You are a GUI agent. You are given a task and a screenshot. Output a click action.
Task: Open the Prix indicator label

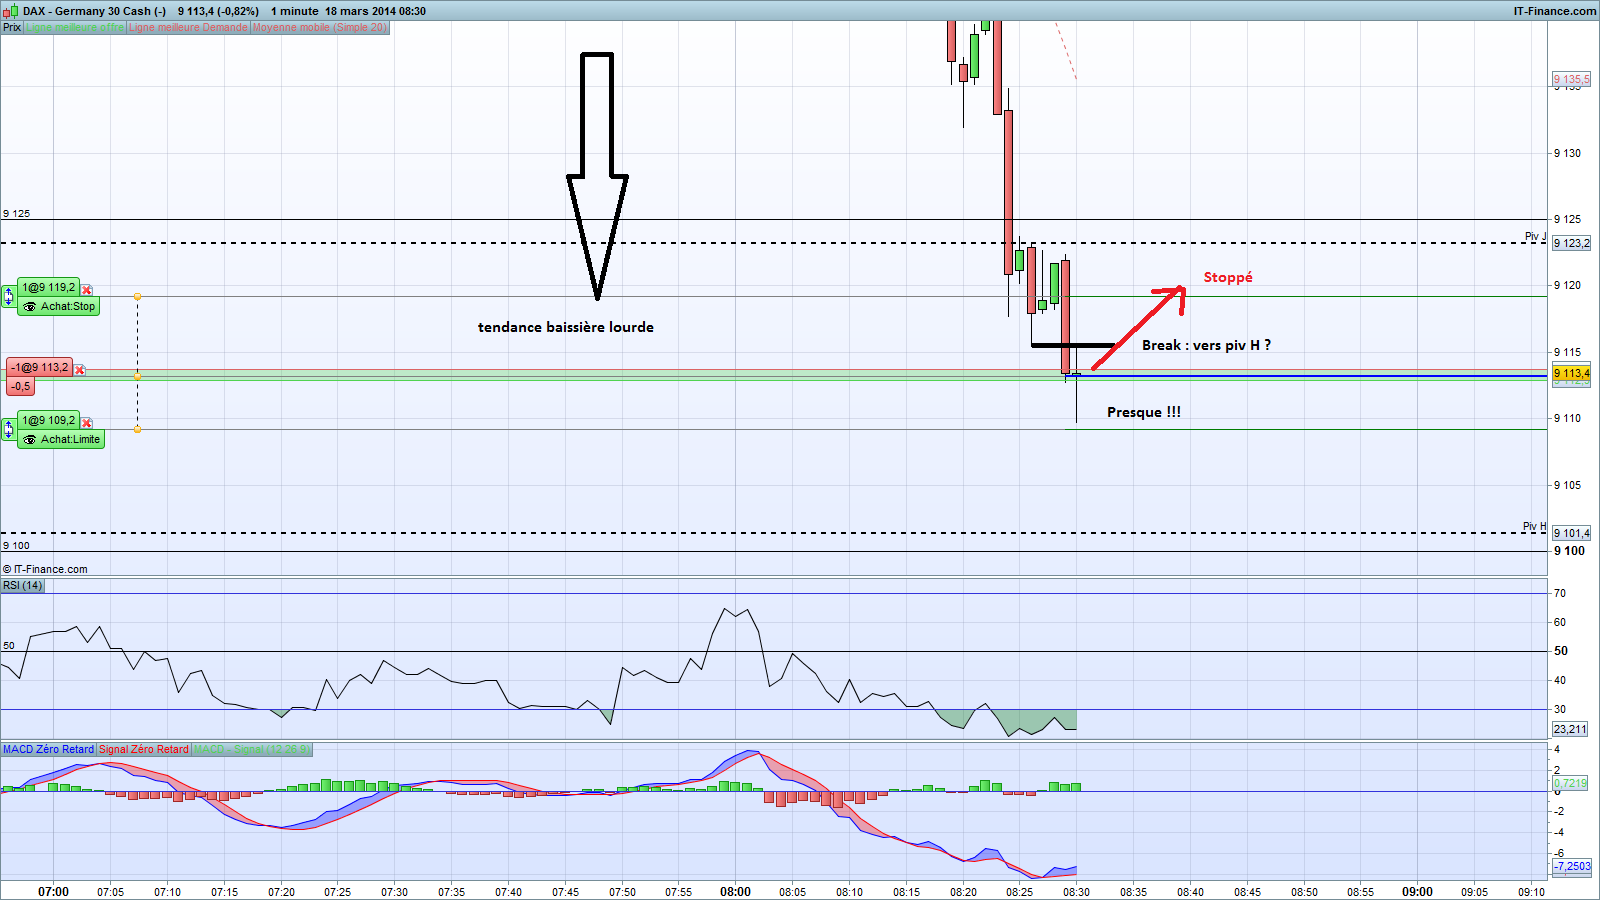click(12, 27)
